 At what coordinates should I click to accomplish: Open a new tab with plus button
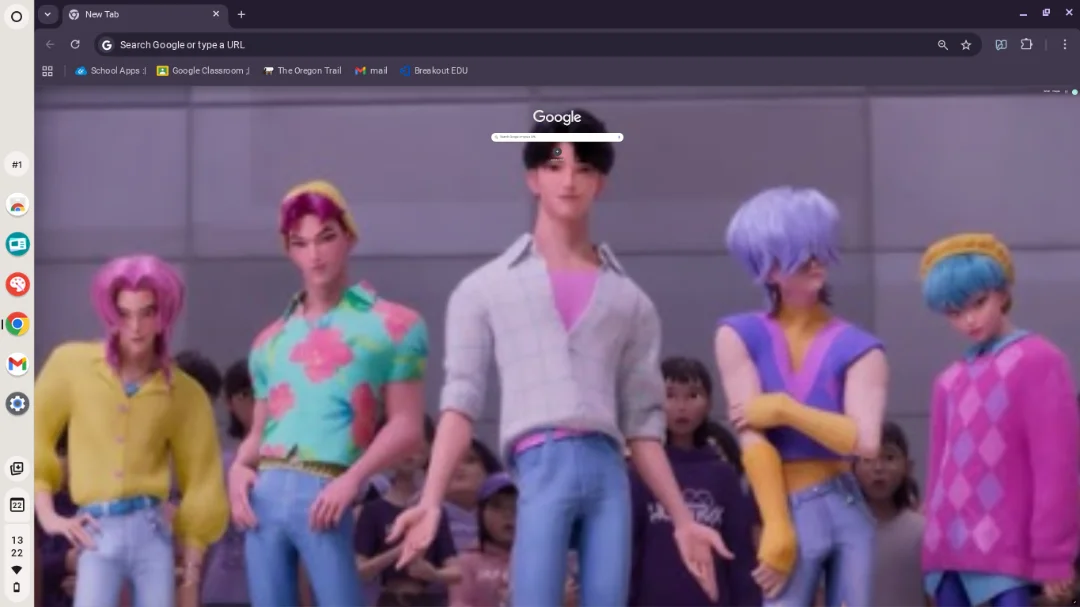[x=241, y=14]
